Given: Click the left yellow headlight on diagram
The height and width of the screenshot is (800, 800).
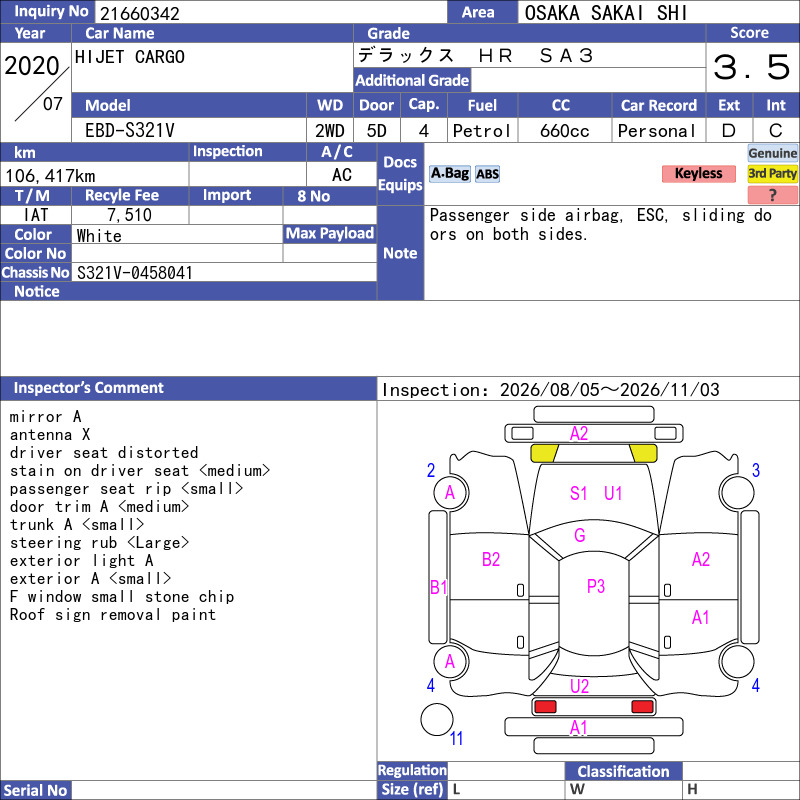Looking at the screenshot, I should point(544,453).
